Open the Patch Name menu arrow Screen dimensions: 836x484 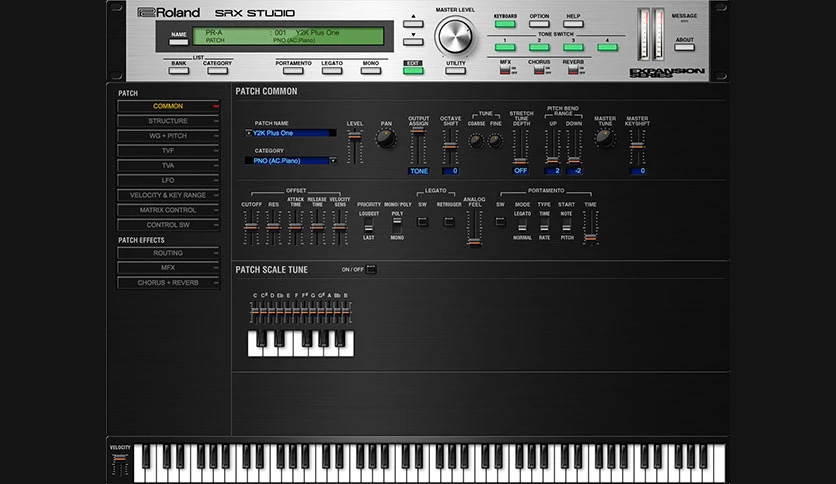248,133
